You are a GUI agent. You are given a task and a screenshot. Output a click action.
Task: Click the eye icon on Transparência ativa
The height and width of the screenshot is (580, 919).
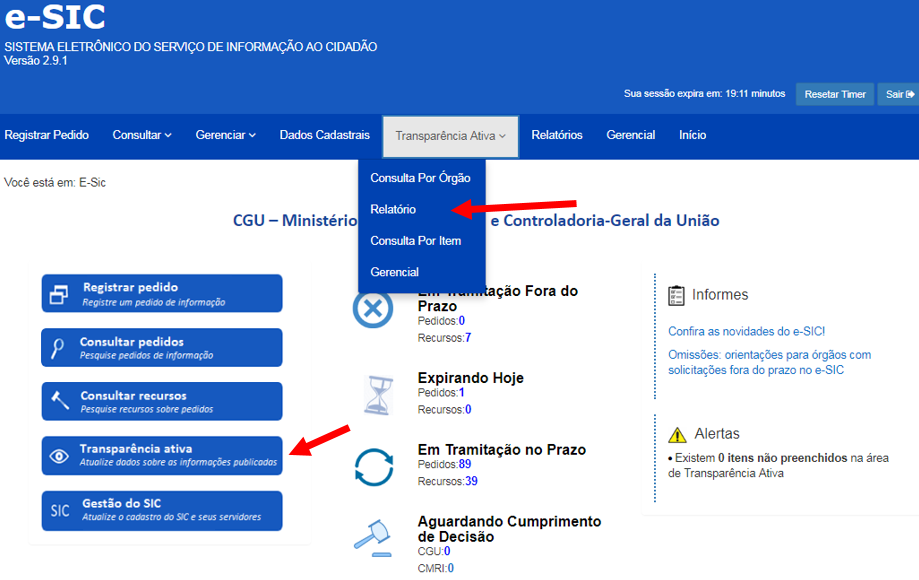pyautogui.click(x=59, y=456)
